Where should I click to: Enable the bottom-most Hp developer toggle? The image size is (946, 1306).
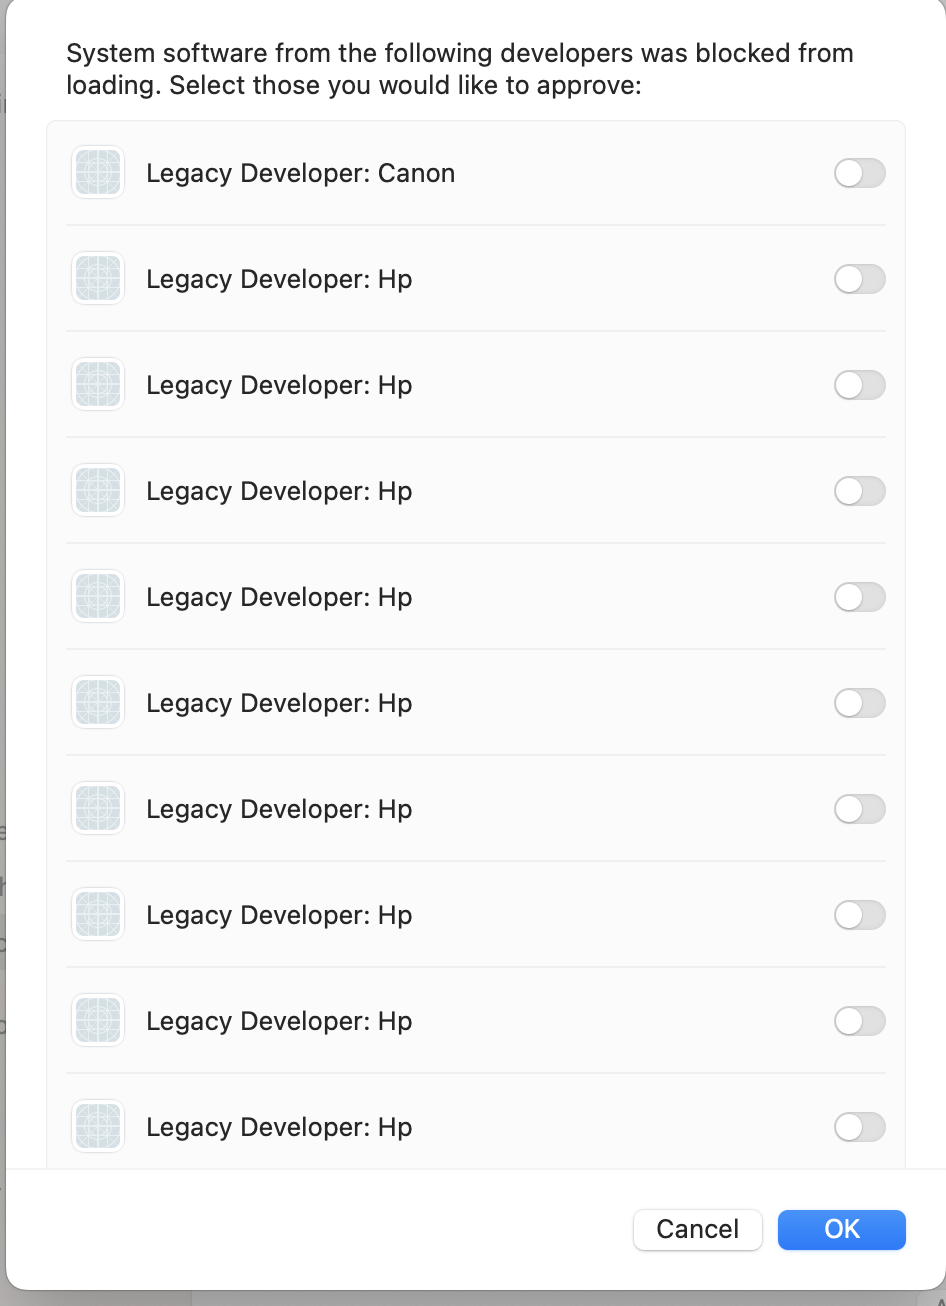(x=860, y=1127)
